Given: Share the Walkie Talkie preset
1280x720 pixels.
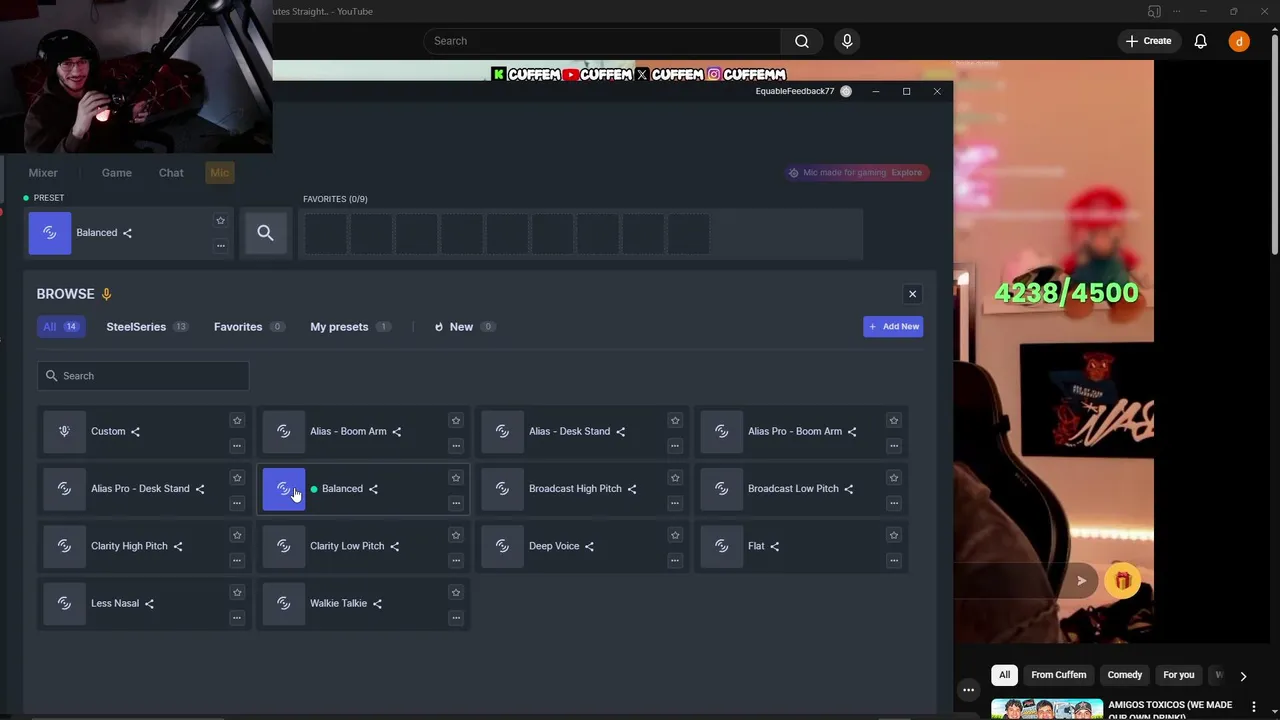Looking at the screenshot, I should click(x=377, y=603).
